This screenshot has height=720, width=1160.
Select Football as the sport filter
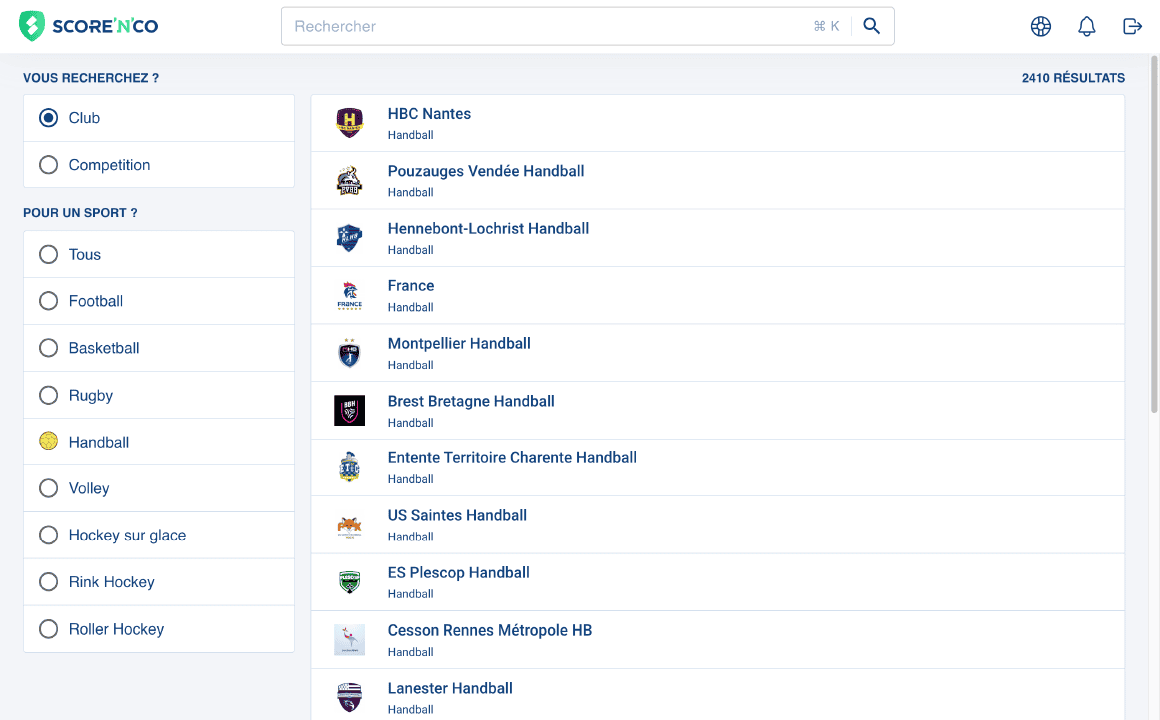point(48,301)
